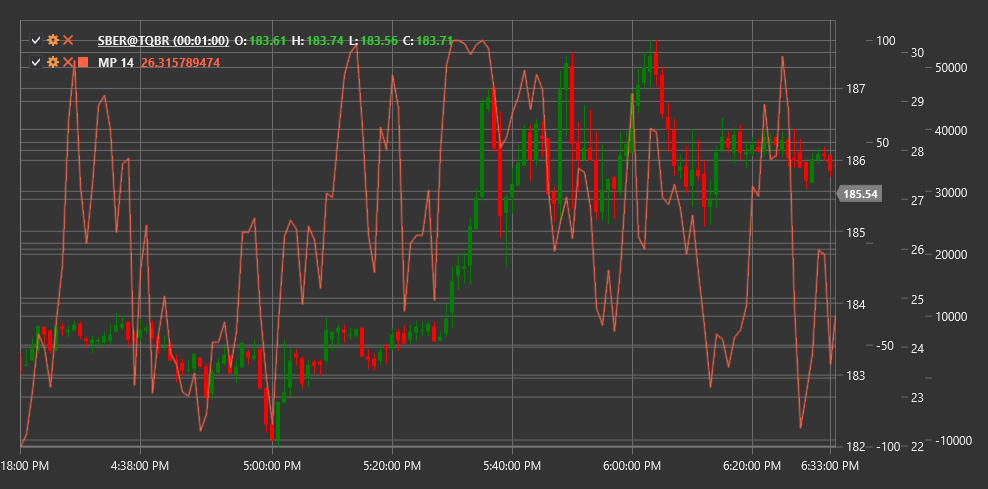Viewport: 988px width, 489px height.
Task: Click the SBER@TQBR (00:01:00) link
Action: click(x=163, y=41)
